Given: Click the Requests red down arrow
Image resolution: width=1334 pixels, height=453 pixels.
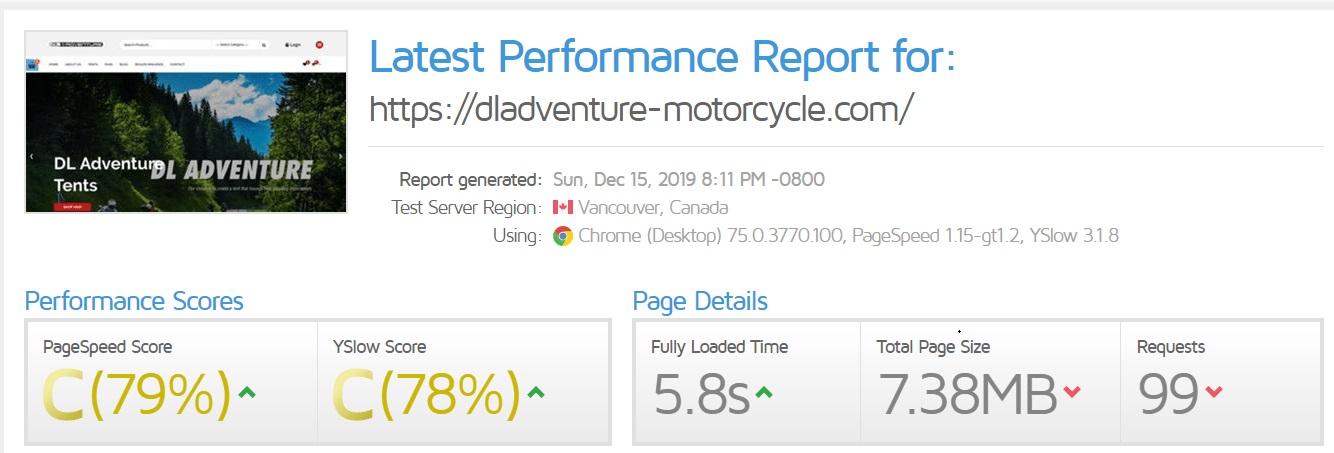Looking at the screenshot, I should click(x=1214, y=393).
